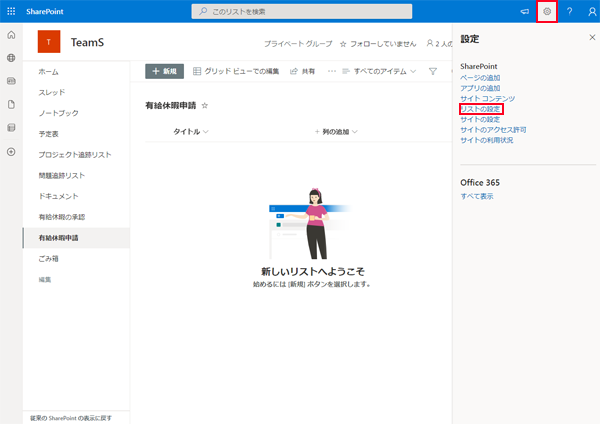Select ホーム in the site navigation
600x424 pixels.
[49, 72]
